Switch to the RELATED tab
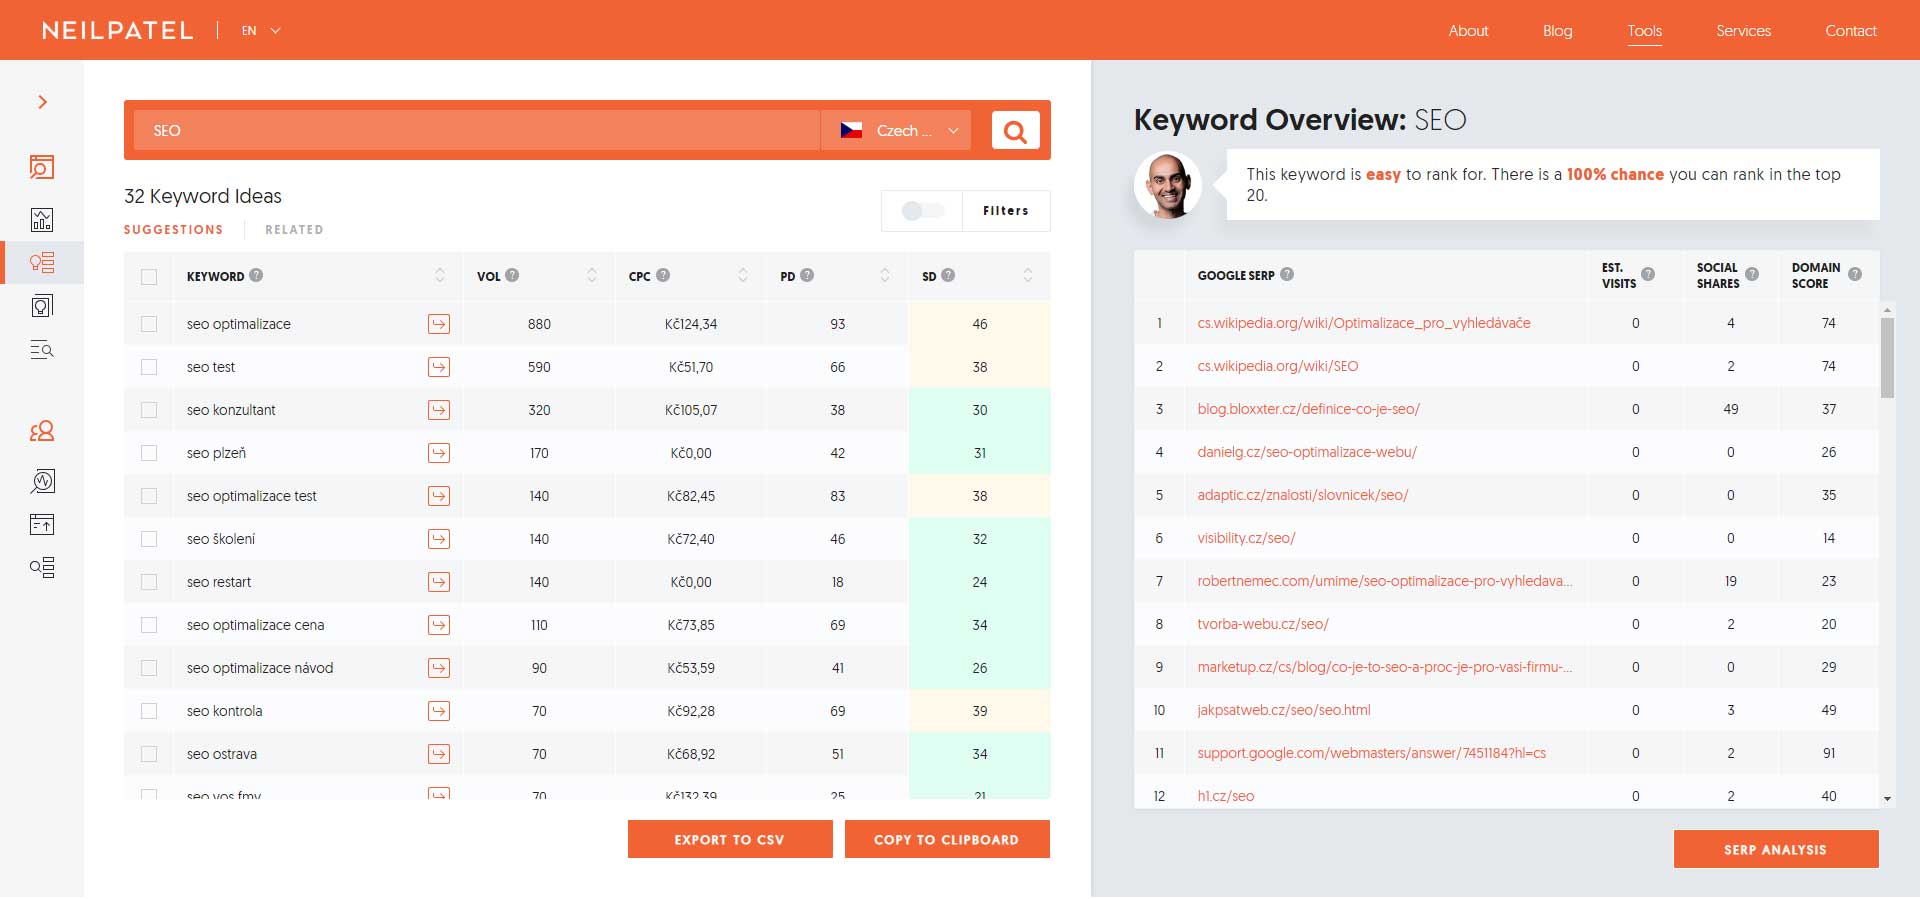This screenshot has height=899, width=1920. point(294,230)
